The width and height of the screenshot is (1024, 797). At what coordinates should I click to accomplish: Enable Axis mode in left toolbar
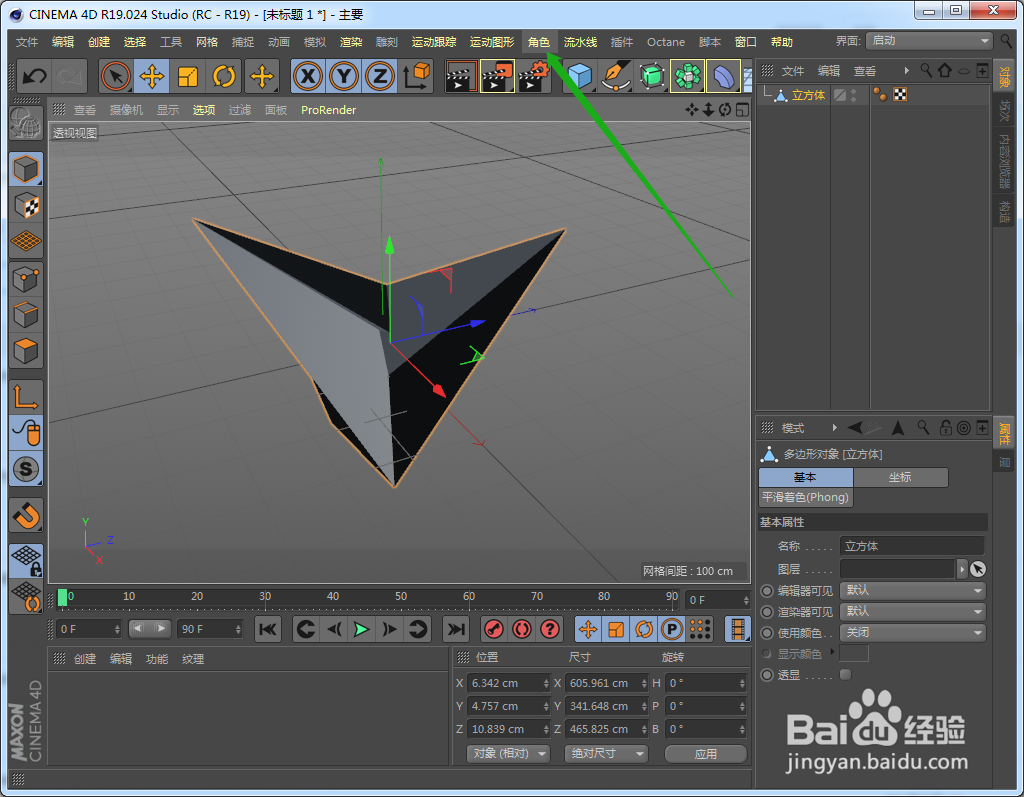point(26,397)
